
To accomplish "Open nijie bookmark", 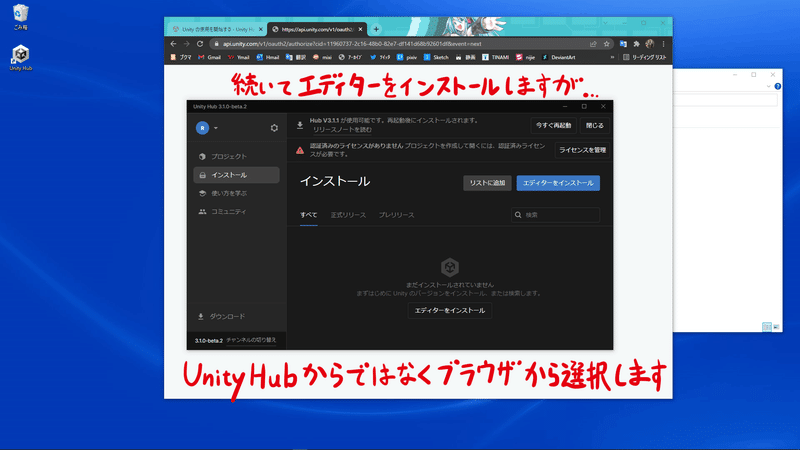I will pos(525,57).
